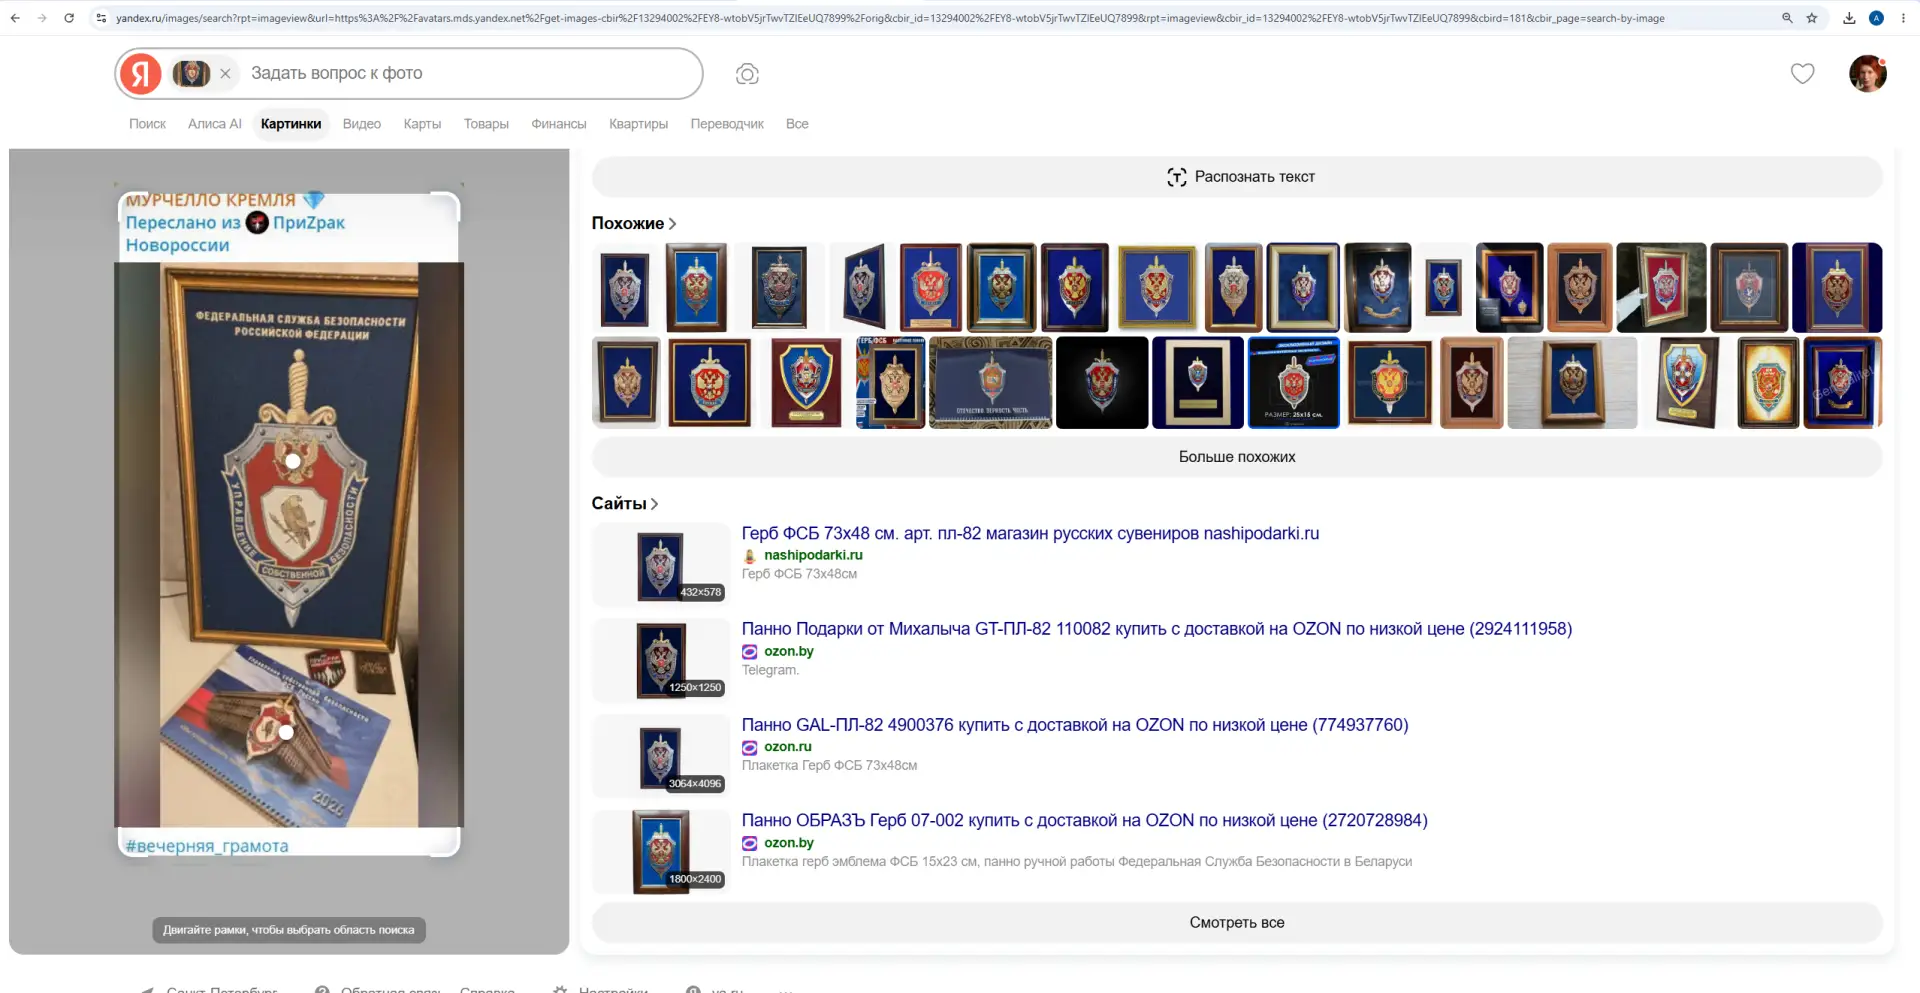Open the Товары tab
The image size is (1920, 993).
coord(486,124)
